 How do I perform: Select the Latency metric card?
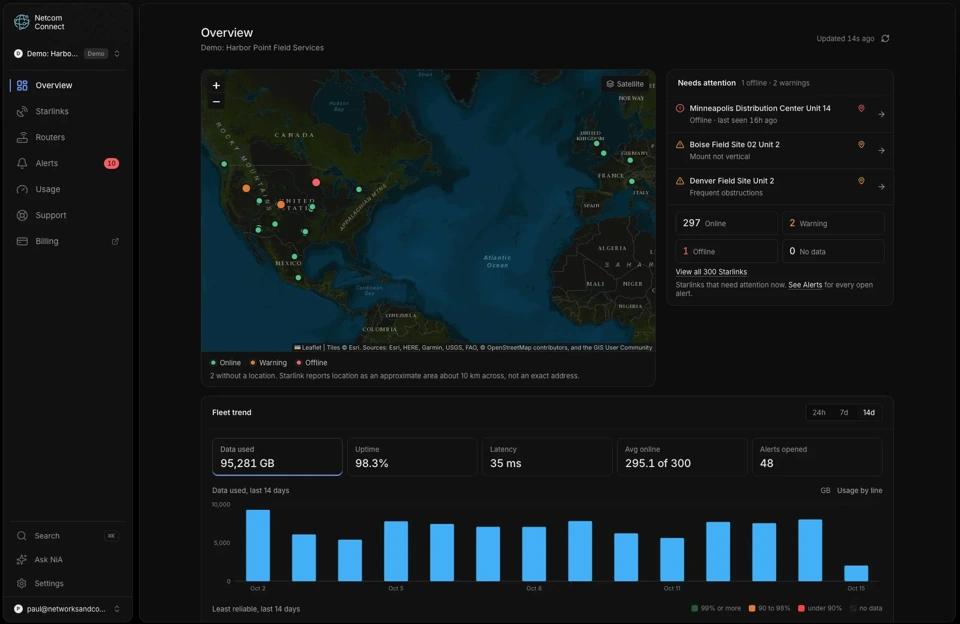pyautogui.click(x=547, y=457)
